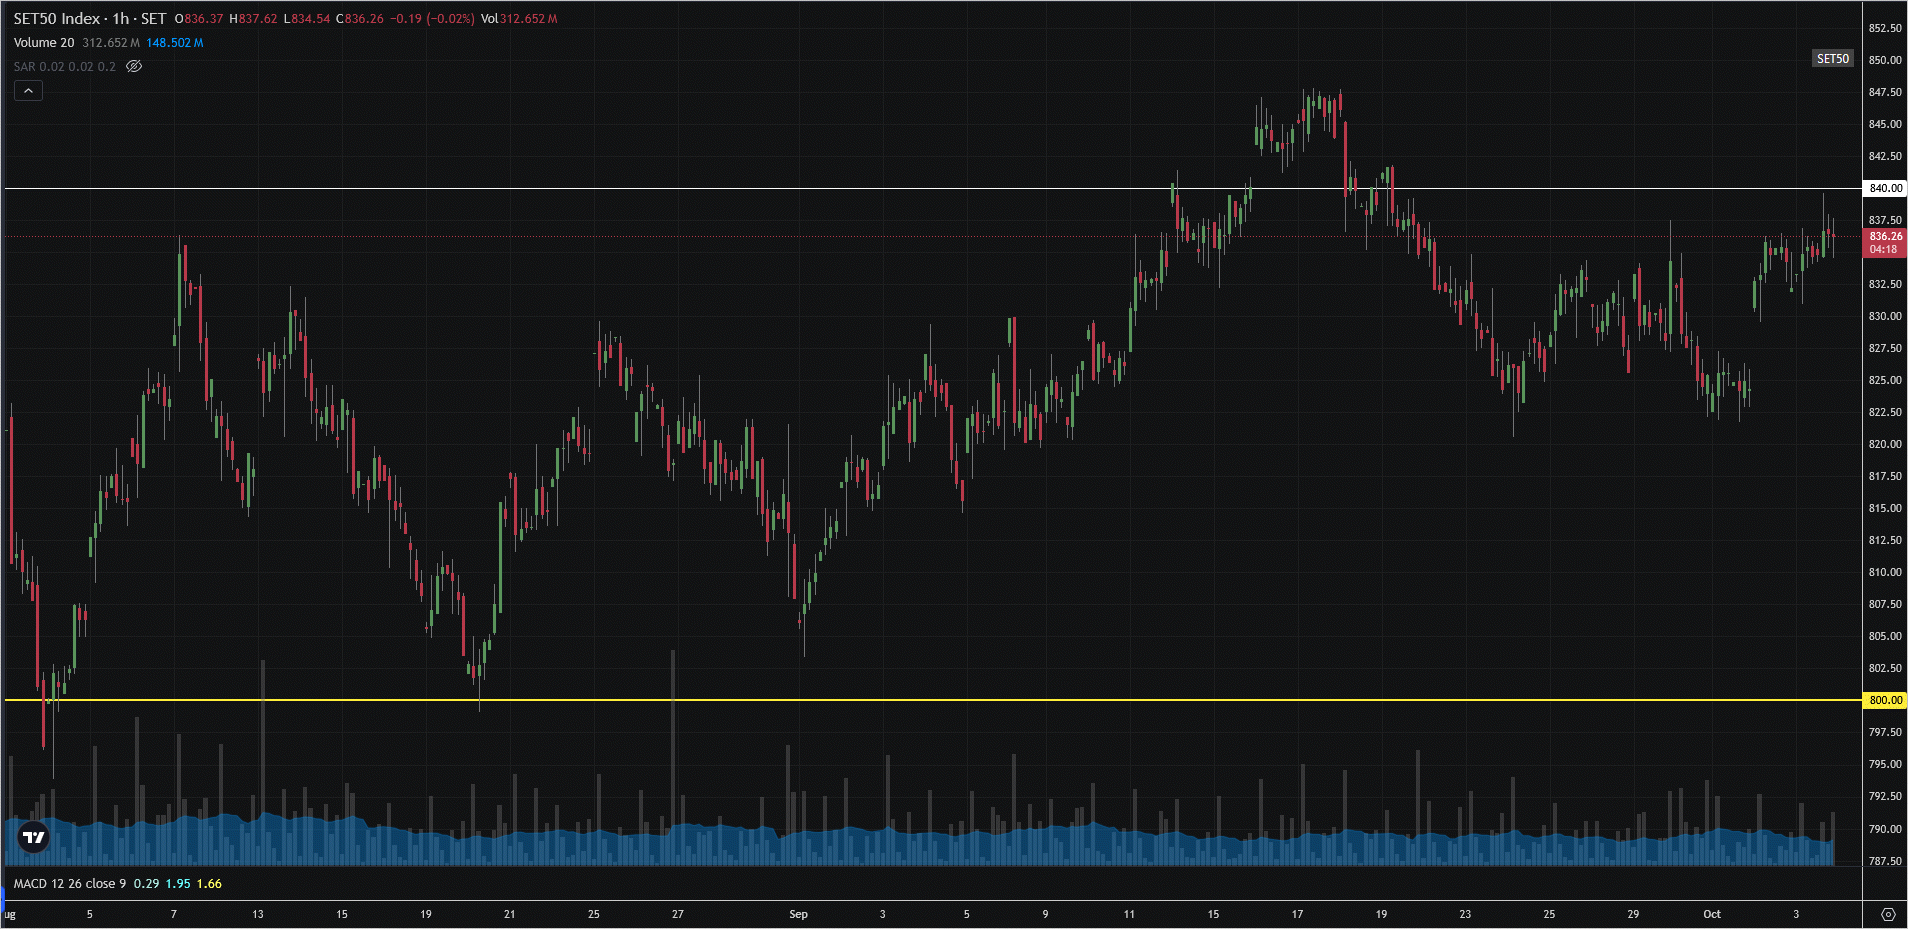This screenshot has width=1908, height=929.
Task: Click the SAR 0.02 0.02 0.2 legend
Action: [x=65, y=67]
